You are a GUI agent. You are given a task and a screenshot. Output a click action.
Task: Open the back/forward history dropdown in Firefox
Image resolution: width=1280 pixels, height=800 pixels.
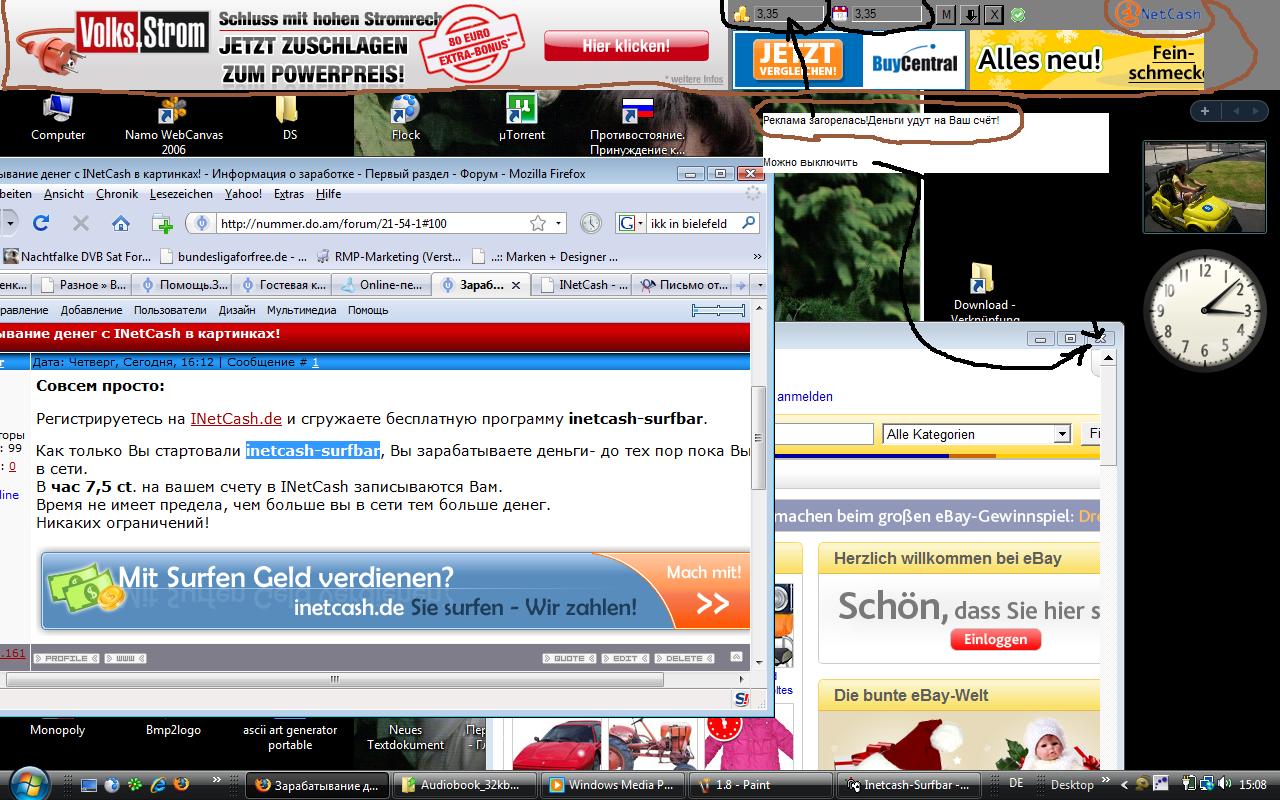tap(10, 223)
